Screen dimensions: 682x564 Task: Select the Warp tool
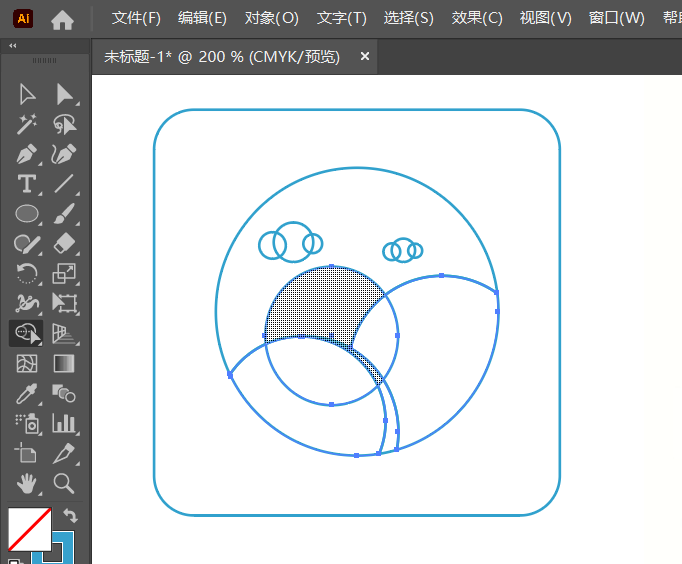(27, 303)
